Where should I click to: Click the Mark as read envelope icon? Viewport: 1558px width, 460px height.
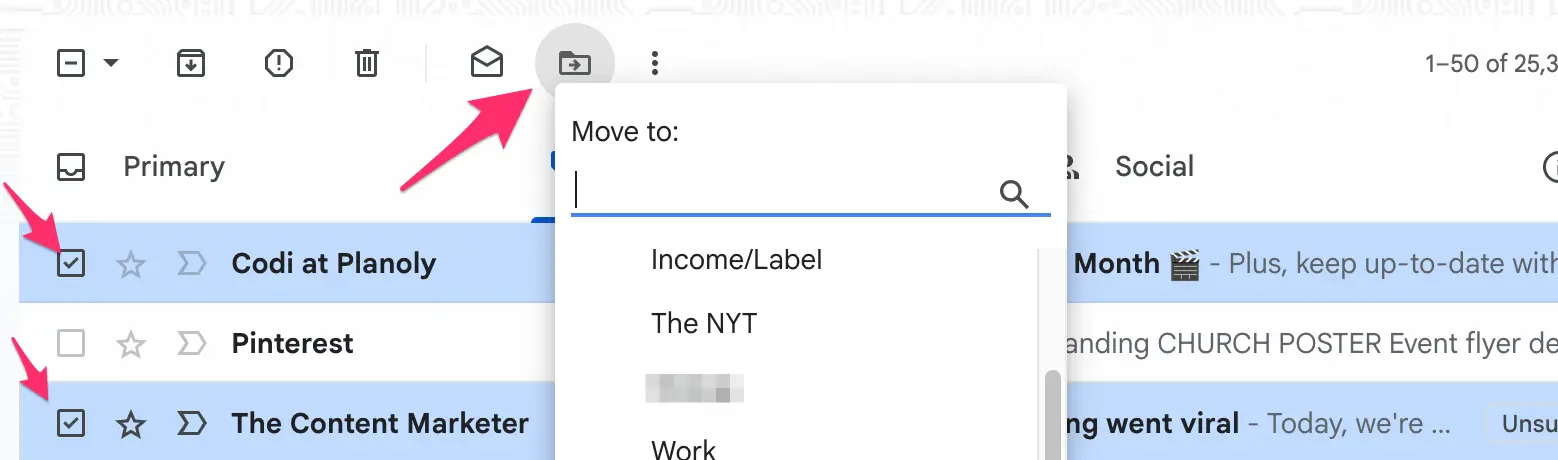(x=487, y=64)
